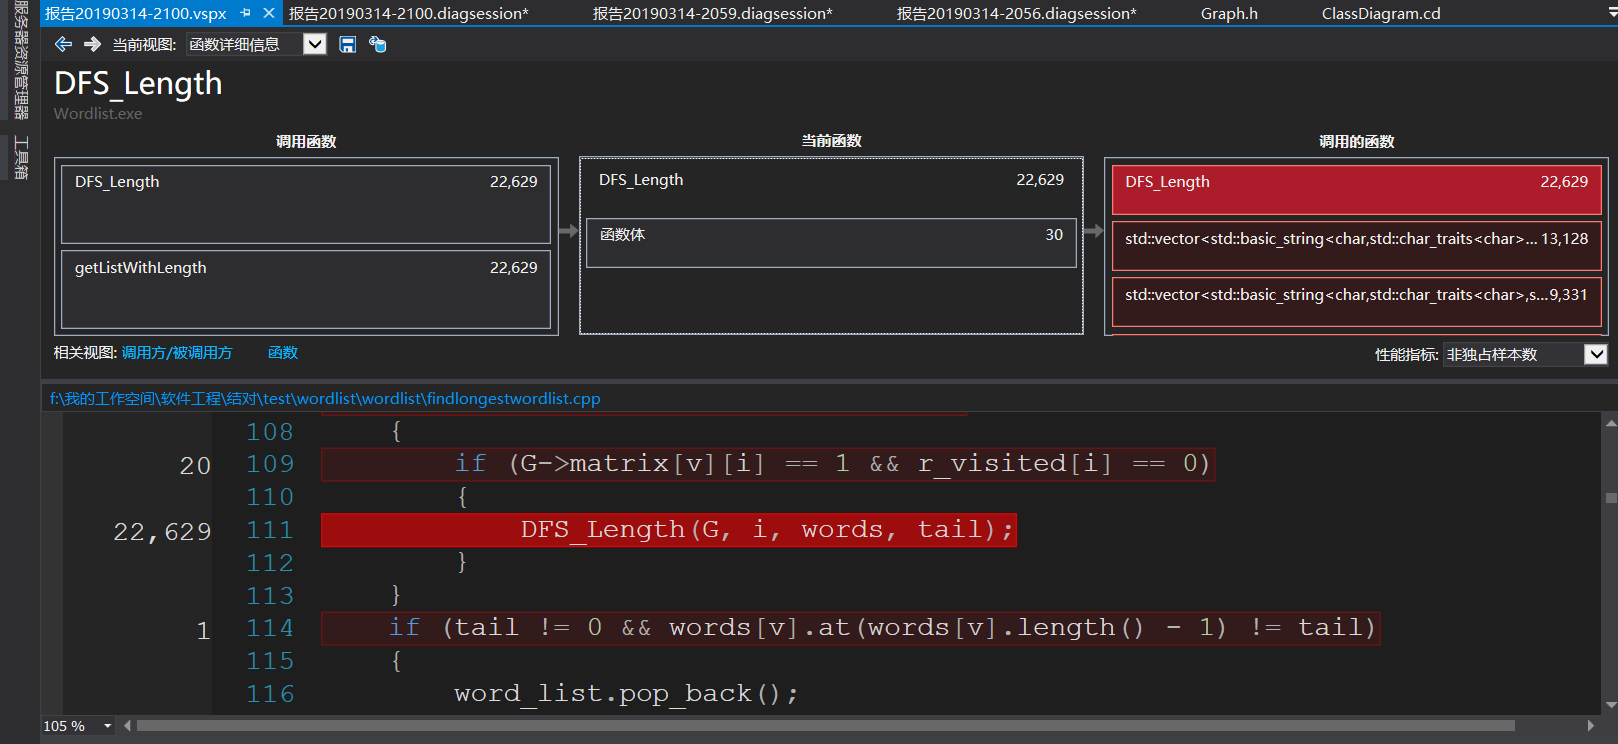Image resolution: width=1618 pixels, height=744 pixels.
Task: Pin the 报告20190314-2100.vspx tab
Action: (245, 13)
